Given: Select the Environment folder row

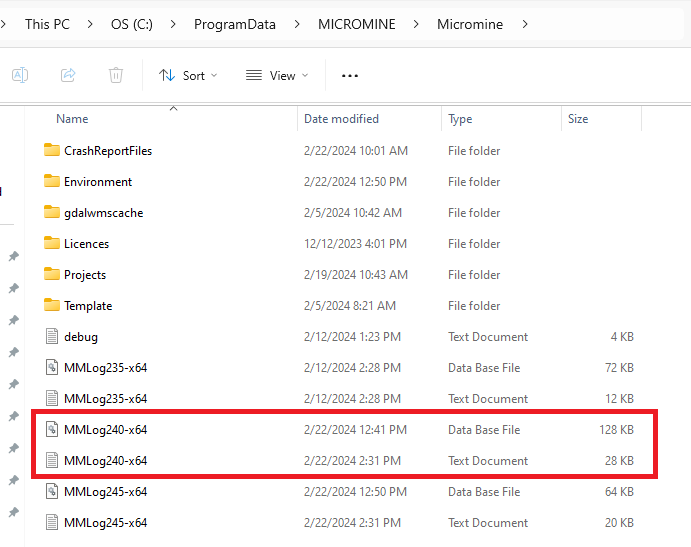Looking at the screenshot, I should [98, 182].
